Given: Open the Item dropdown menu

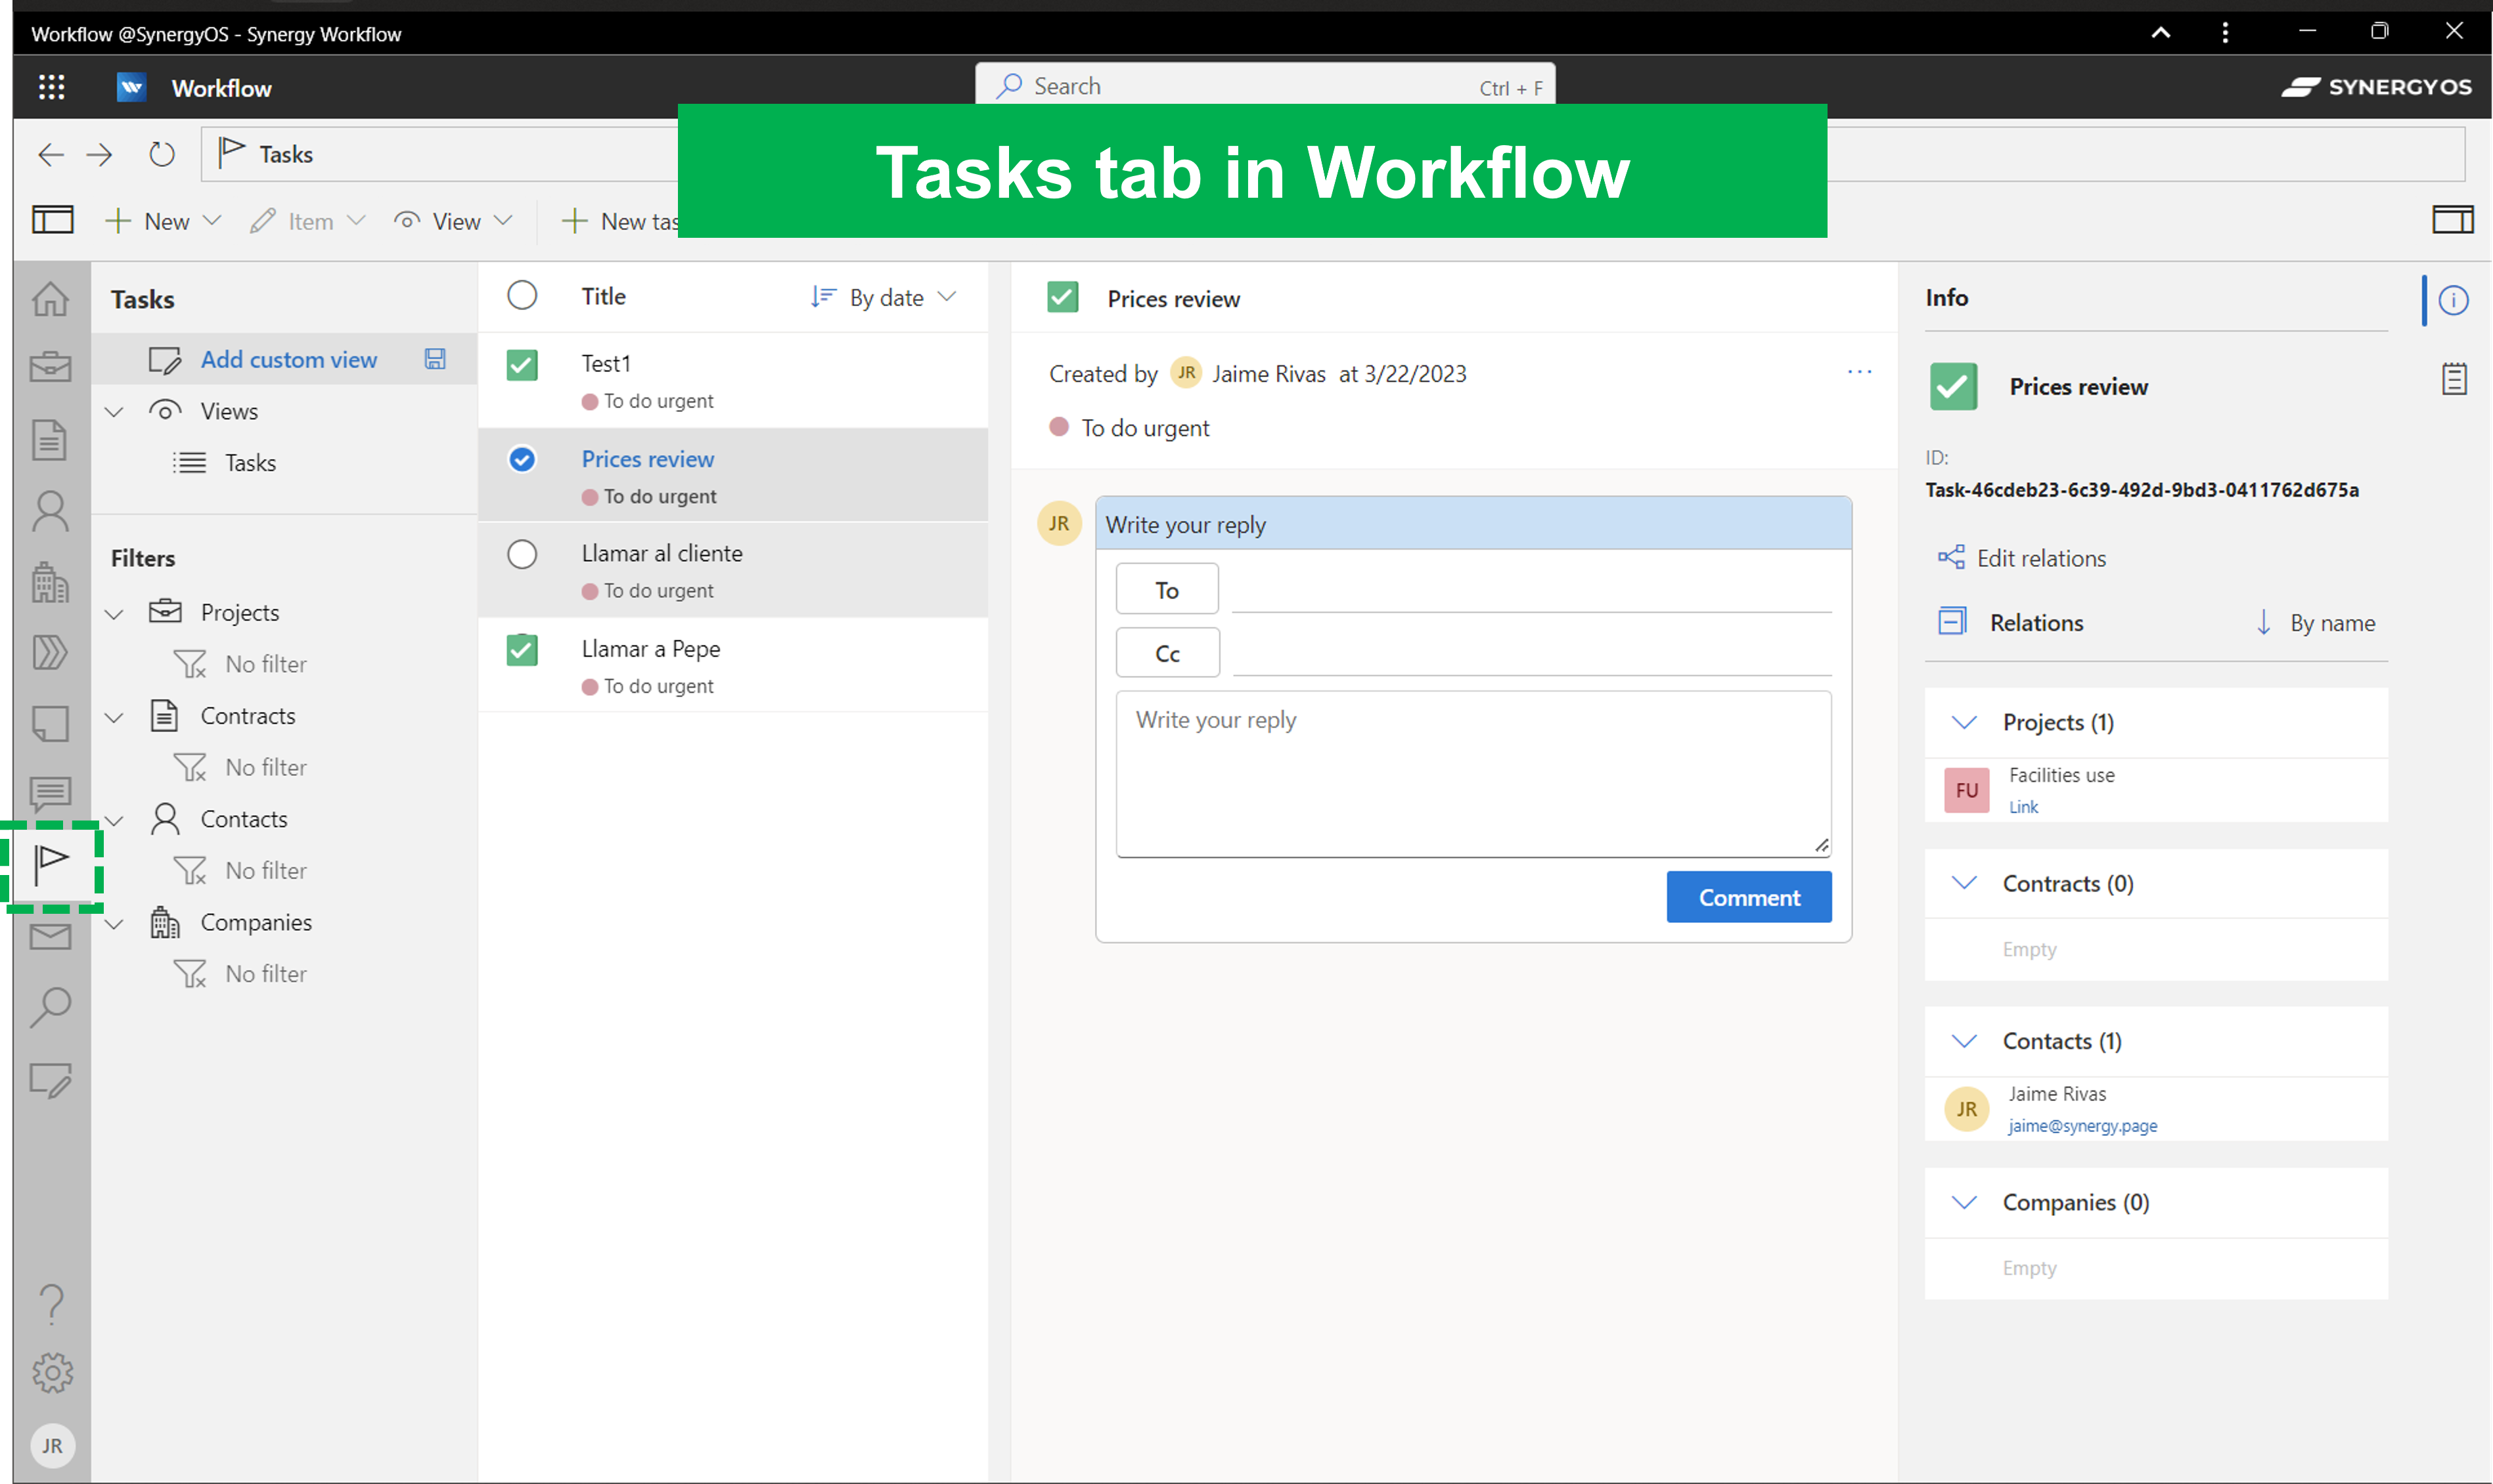Looking at the screenshot, I should (x=308, y=221).
